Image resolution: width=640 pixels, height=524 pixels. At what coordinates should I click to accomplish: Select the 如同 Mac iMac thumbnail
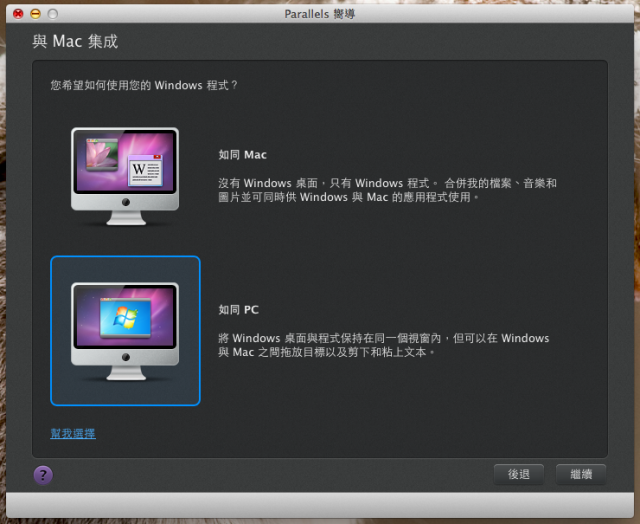coord(125,176)
